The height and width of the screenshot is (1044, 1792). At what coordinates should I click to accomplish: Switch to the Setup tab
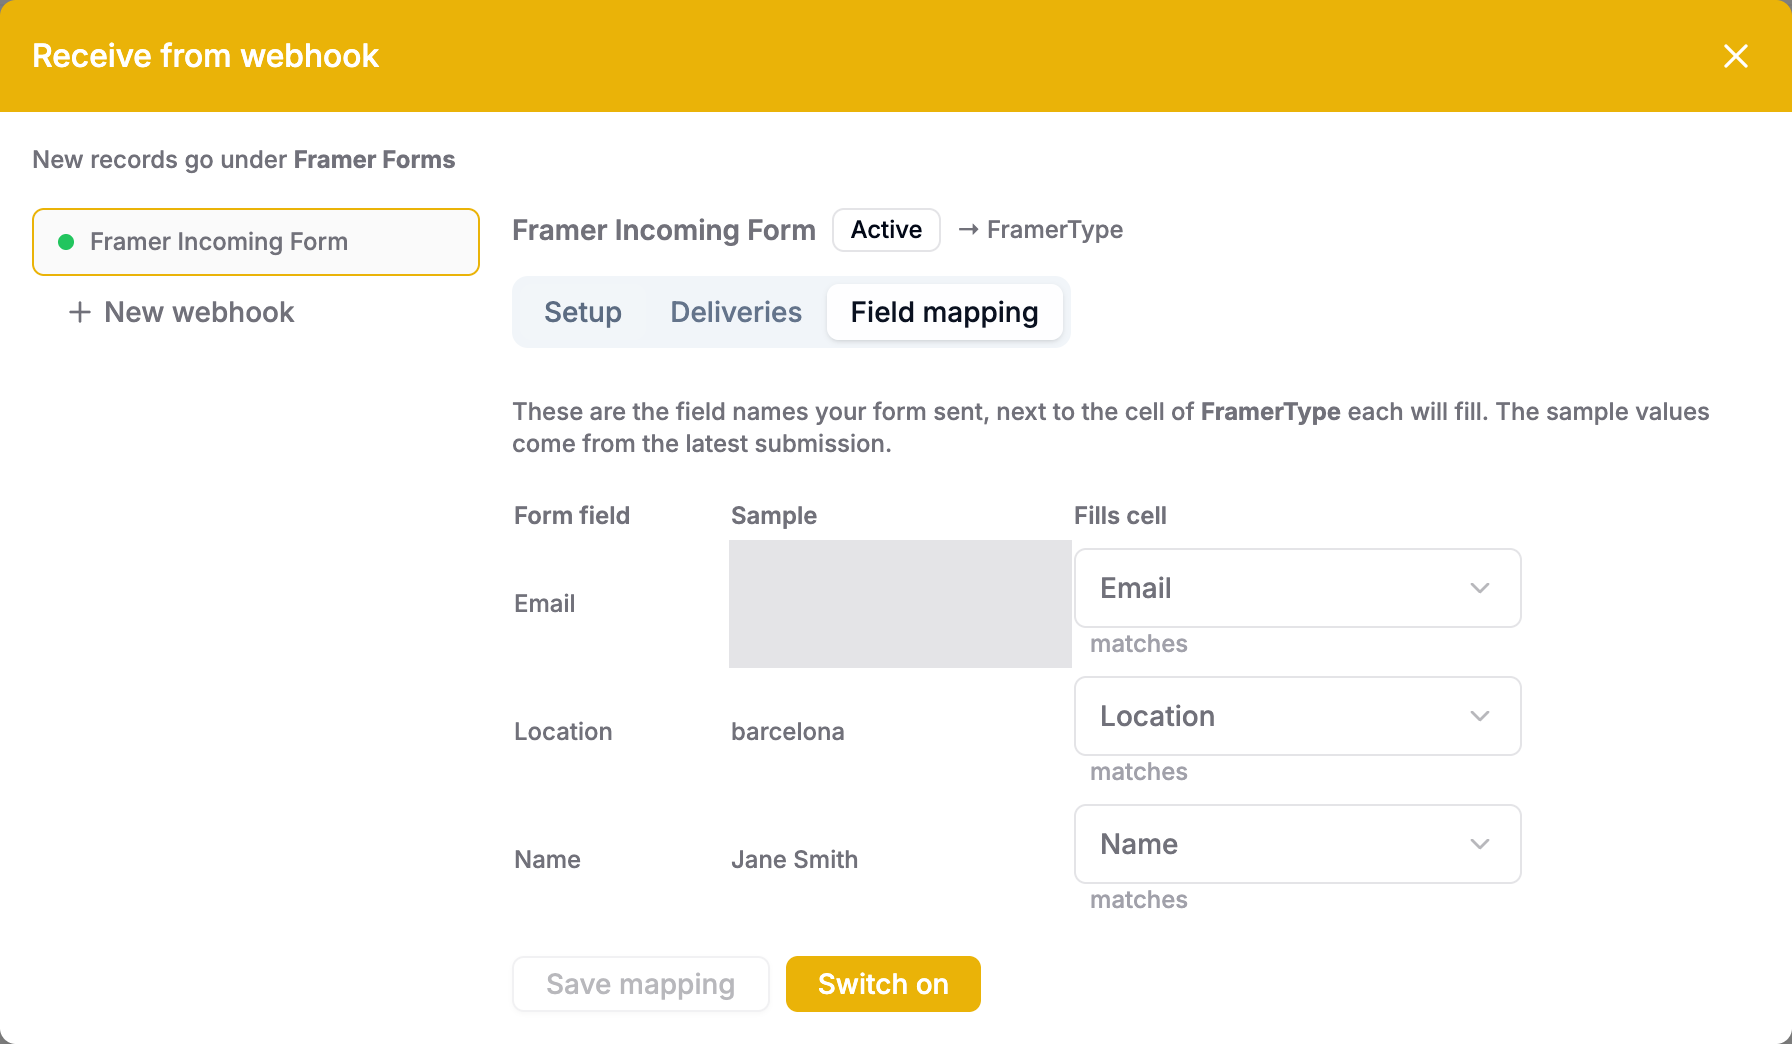click(583, 312)
